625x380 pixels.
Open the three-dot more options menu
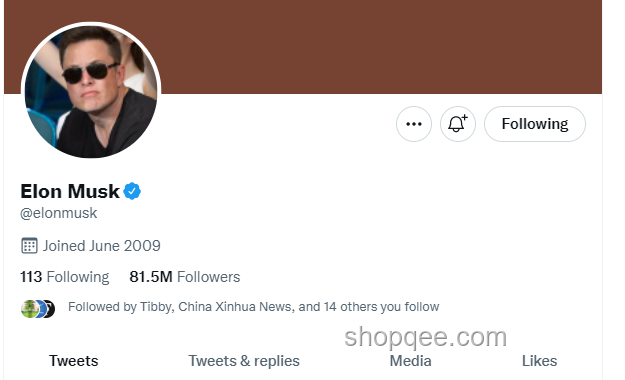pyautogui.click(x=414, y=124)
